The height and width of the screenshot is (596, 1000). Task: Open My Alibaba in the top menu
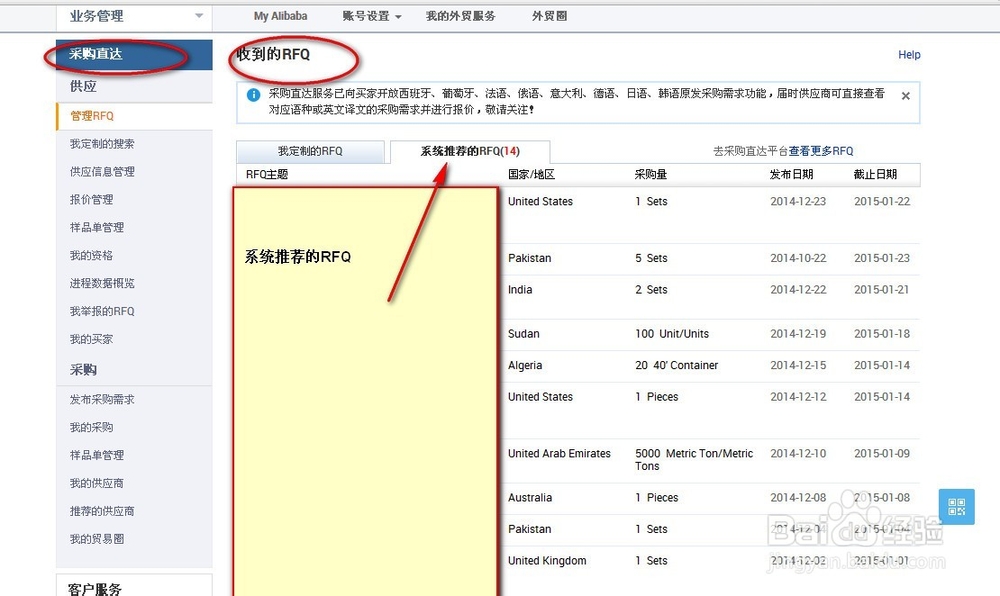[280, 16]
